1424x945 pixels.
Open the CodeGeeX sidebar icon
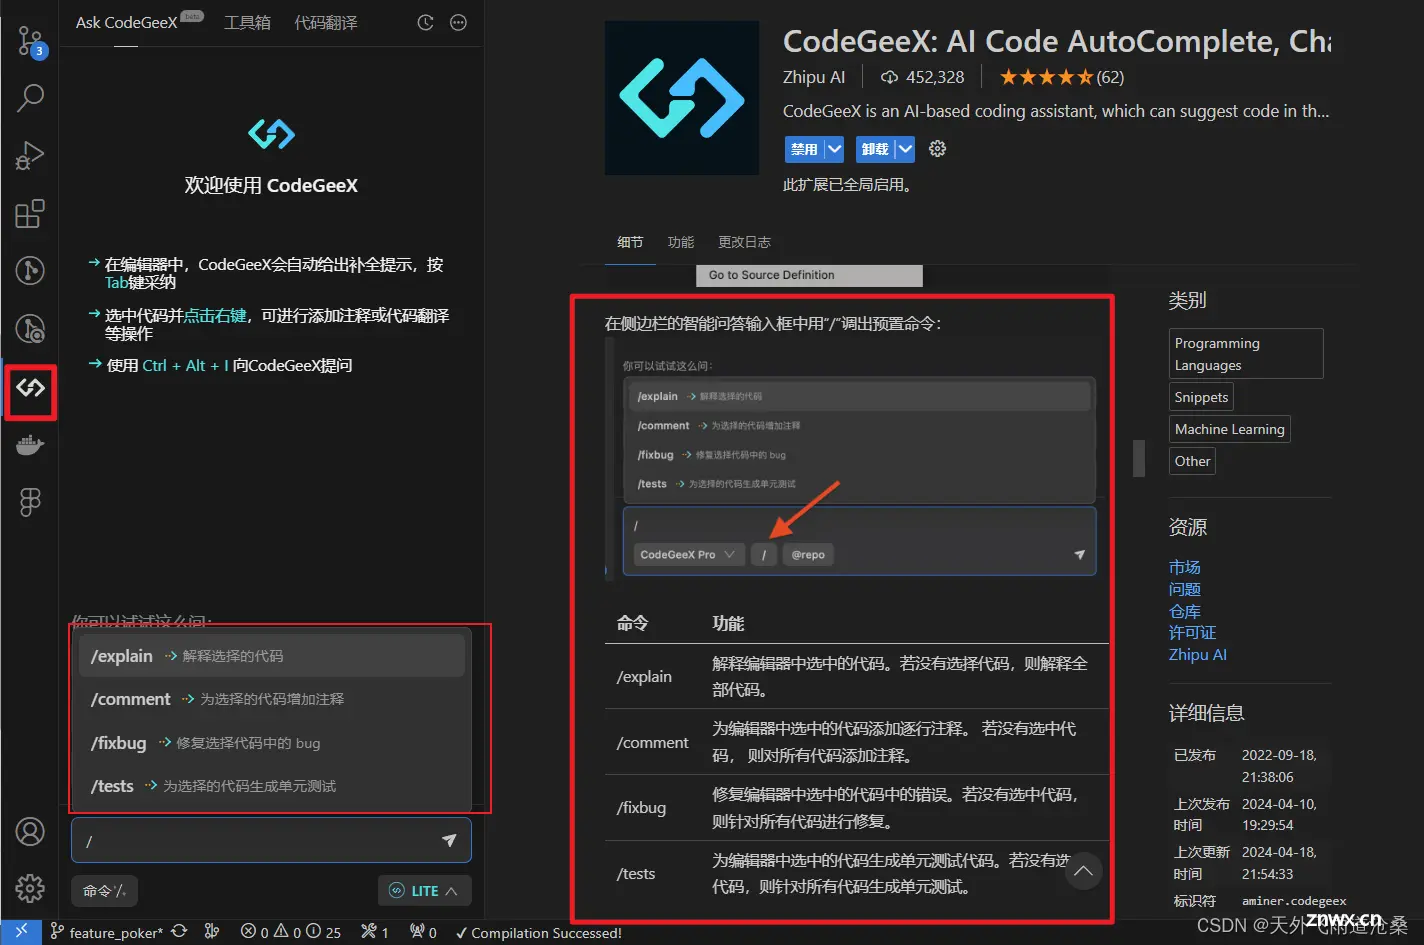tap(30, 388)
